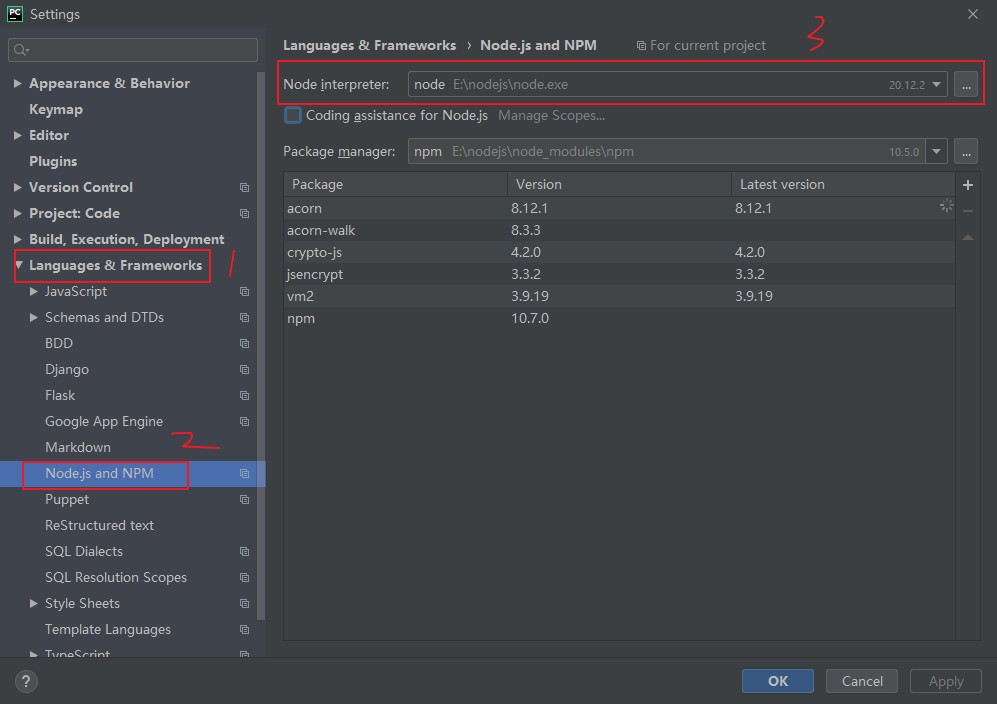Click project-level icon beside SQL Dialects
The width and height of the screenshot is (997, 704).
(x=244, y=551)
